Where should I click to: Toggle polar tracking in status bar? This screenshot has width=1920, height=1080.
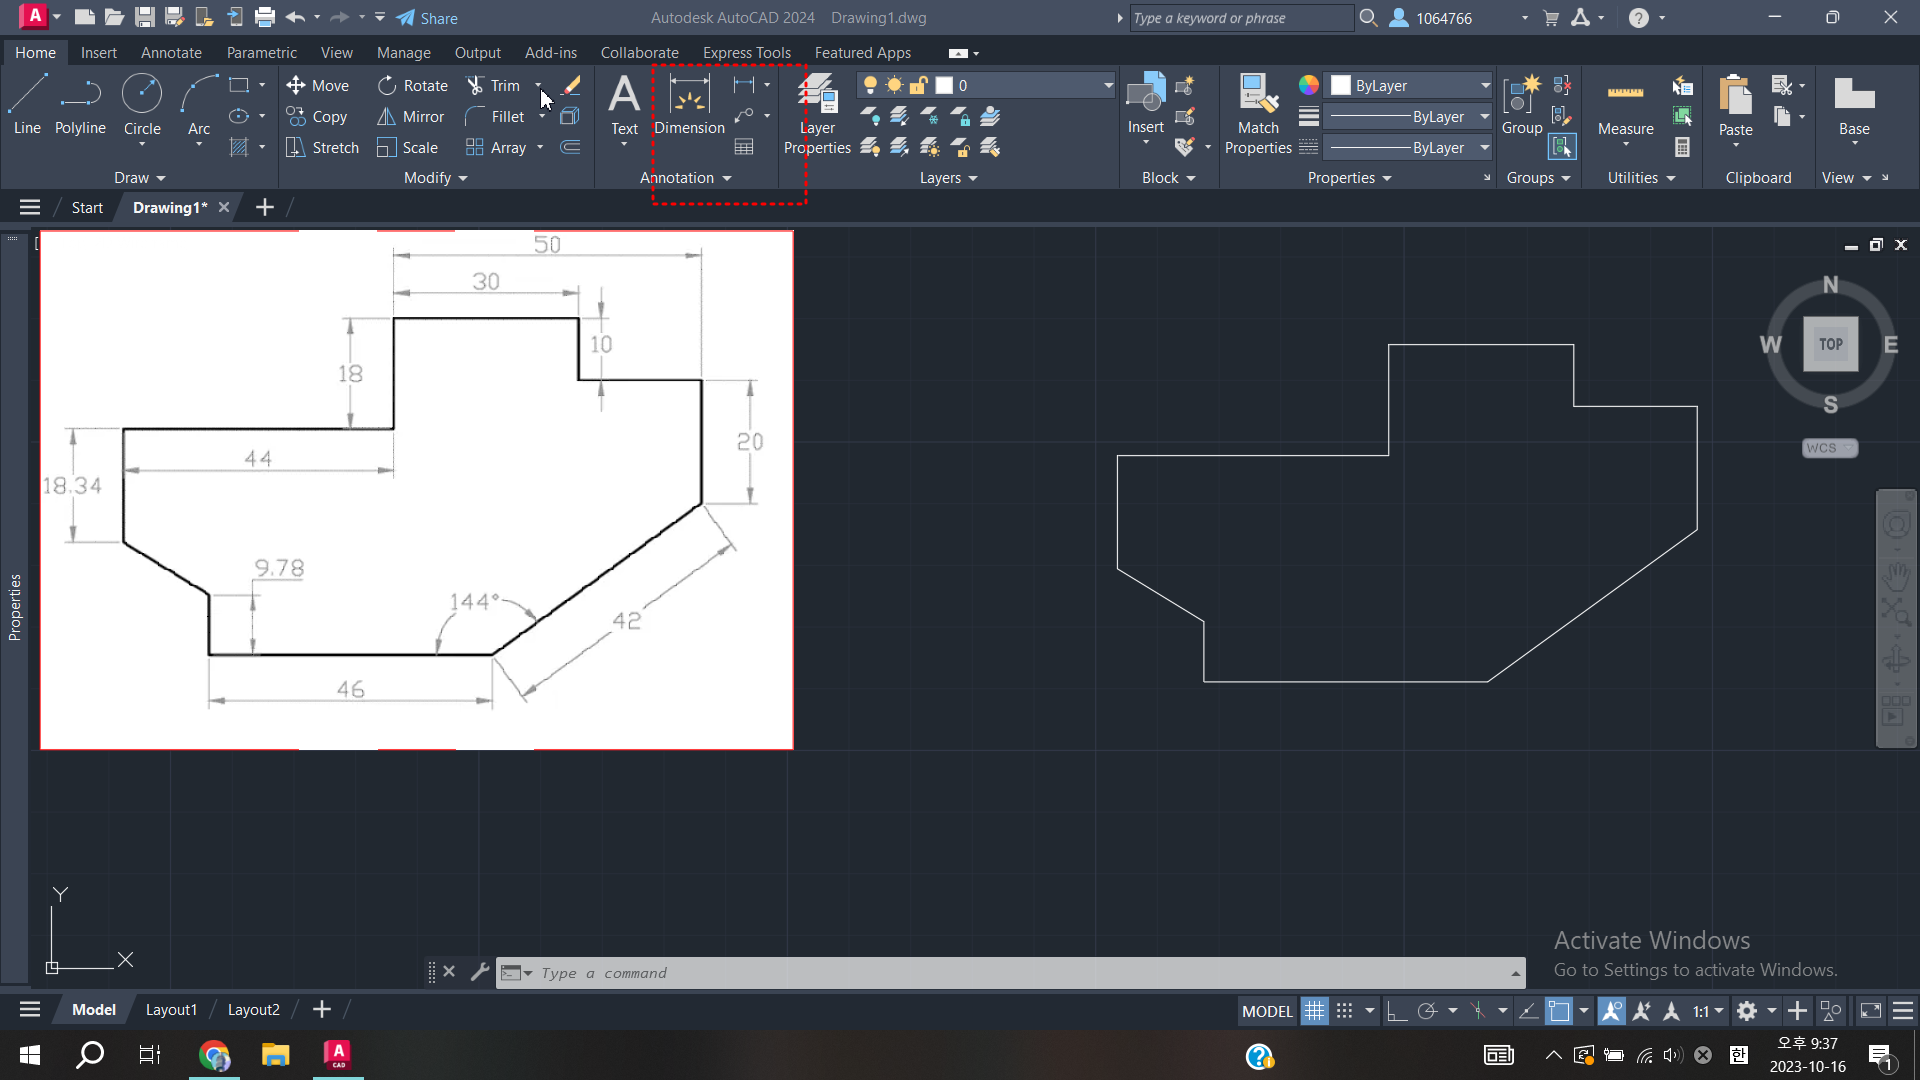(x=1427, y=1011)
